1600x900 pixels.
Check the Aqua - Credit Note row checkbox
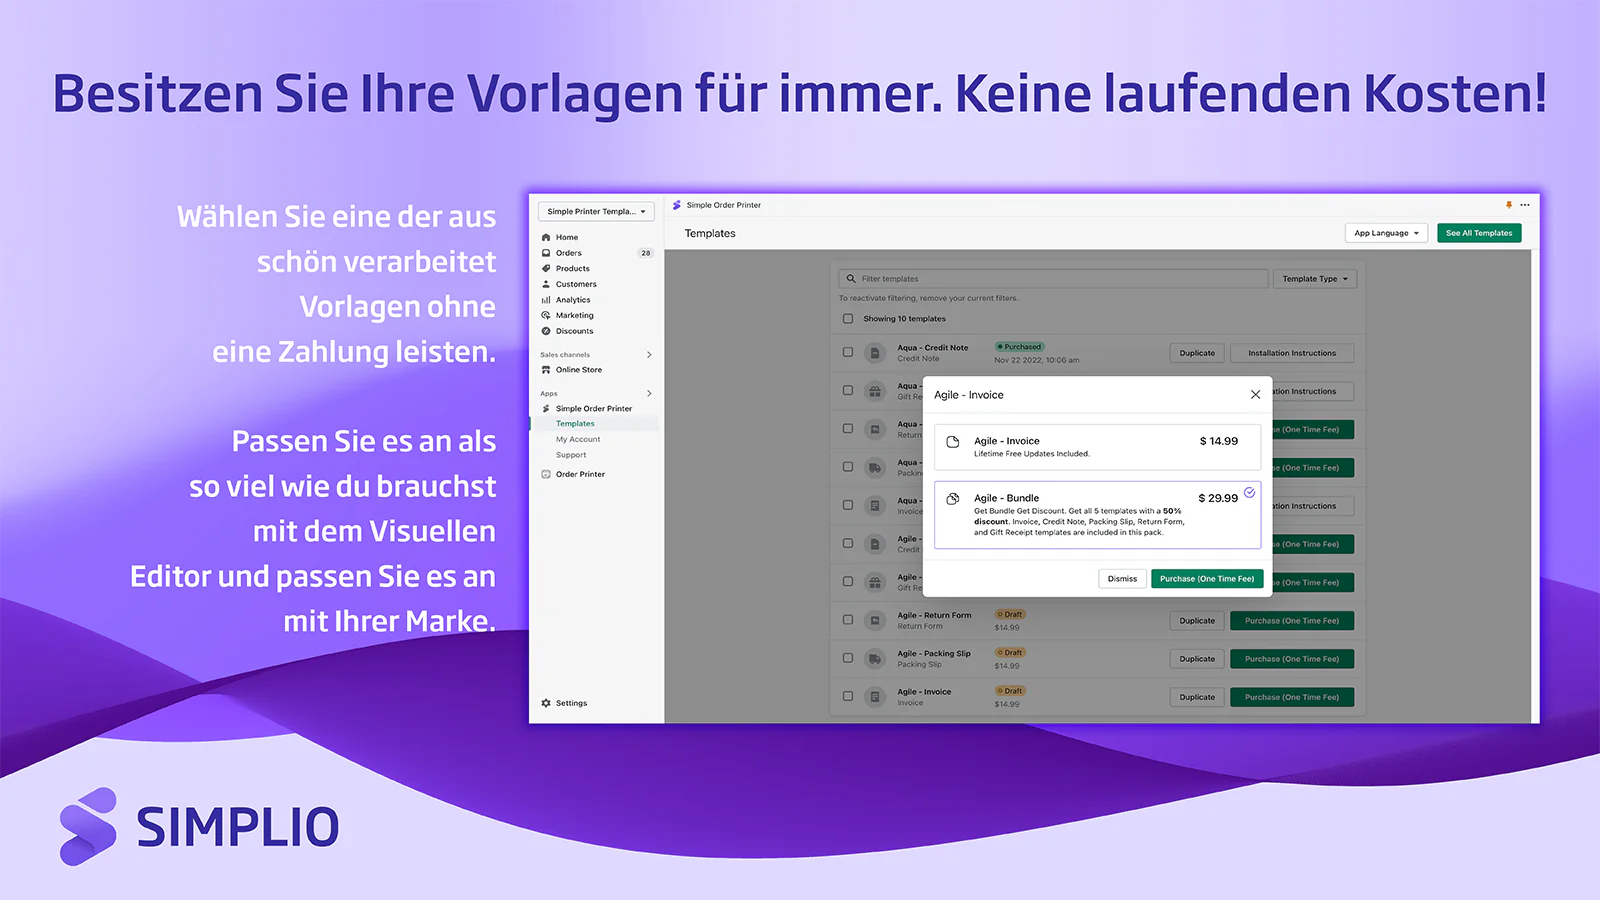pyautogui.click(x=848, y=353)
